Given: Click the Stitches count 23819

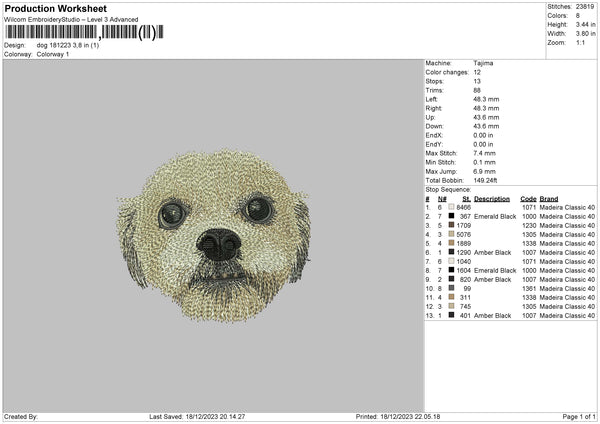Looking at the screenshot, I should tap(584, 6).
